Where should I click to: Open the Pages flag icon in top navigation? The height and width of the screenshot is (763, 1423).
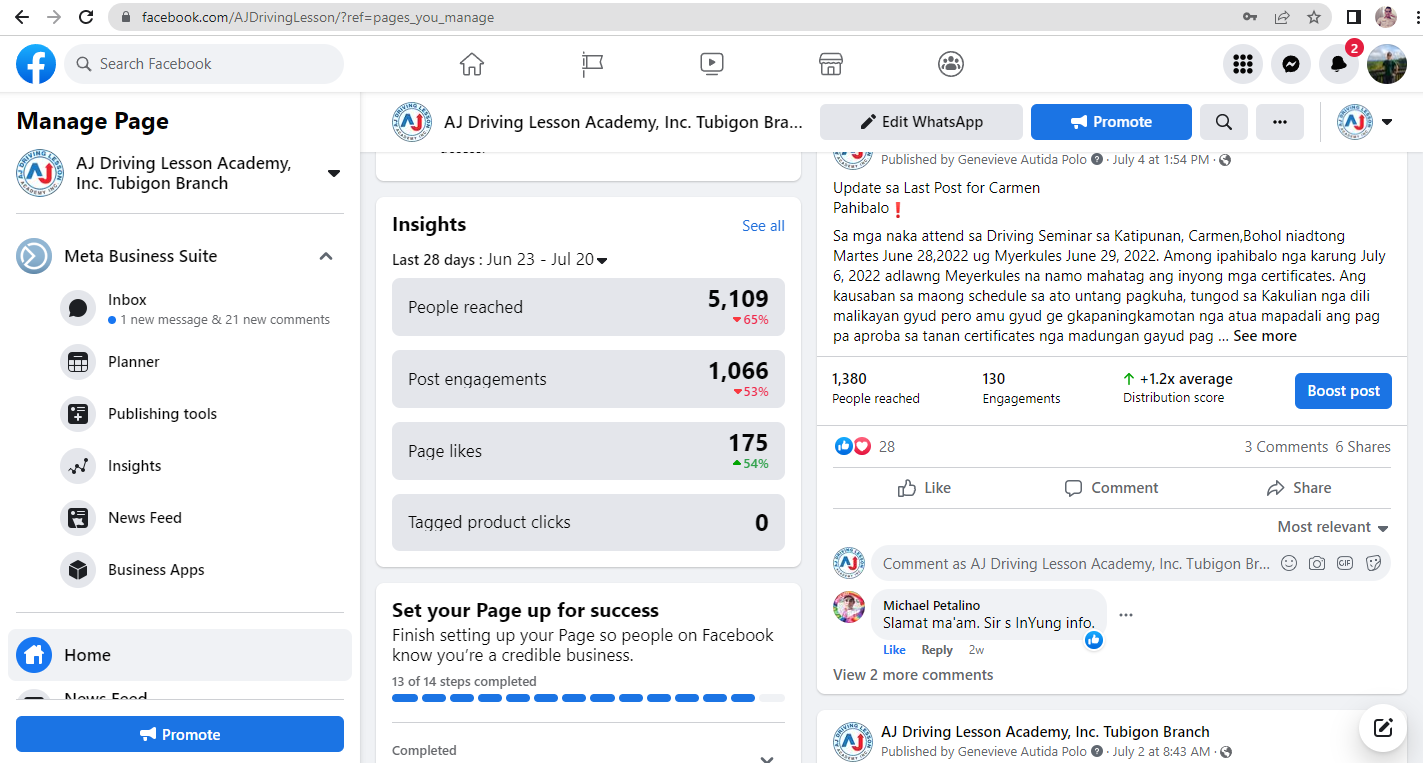592,64
